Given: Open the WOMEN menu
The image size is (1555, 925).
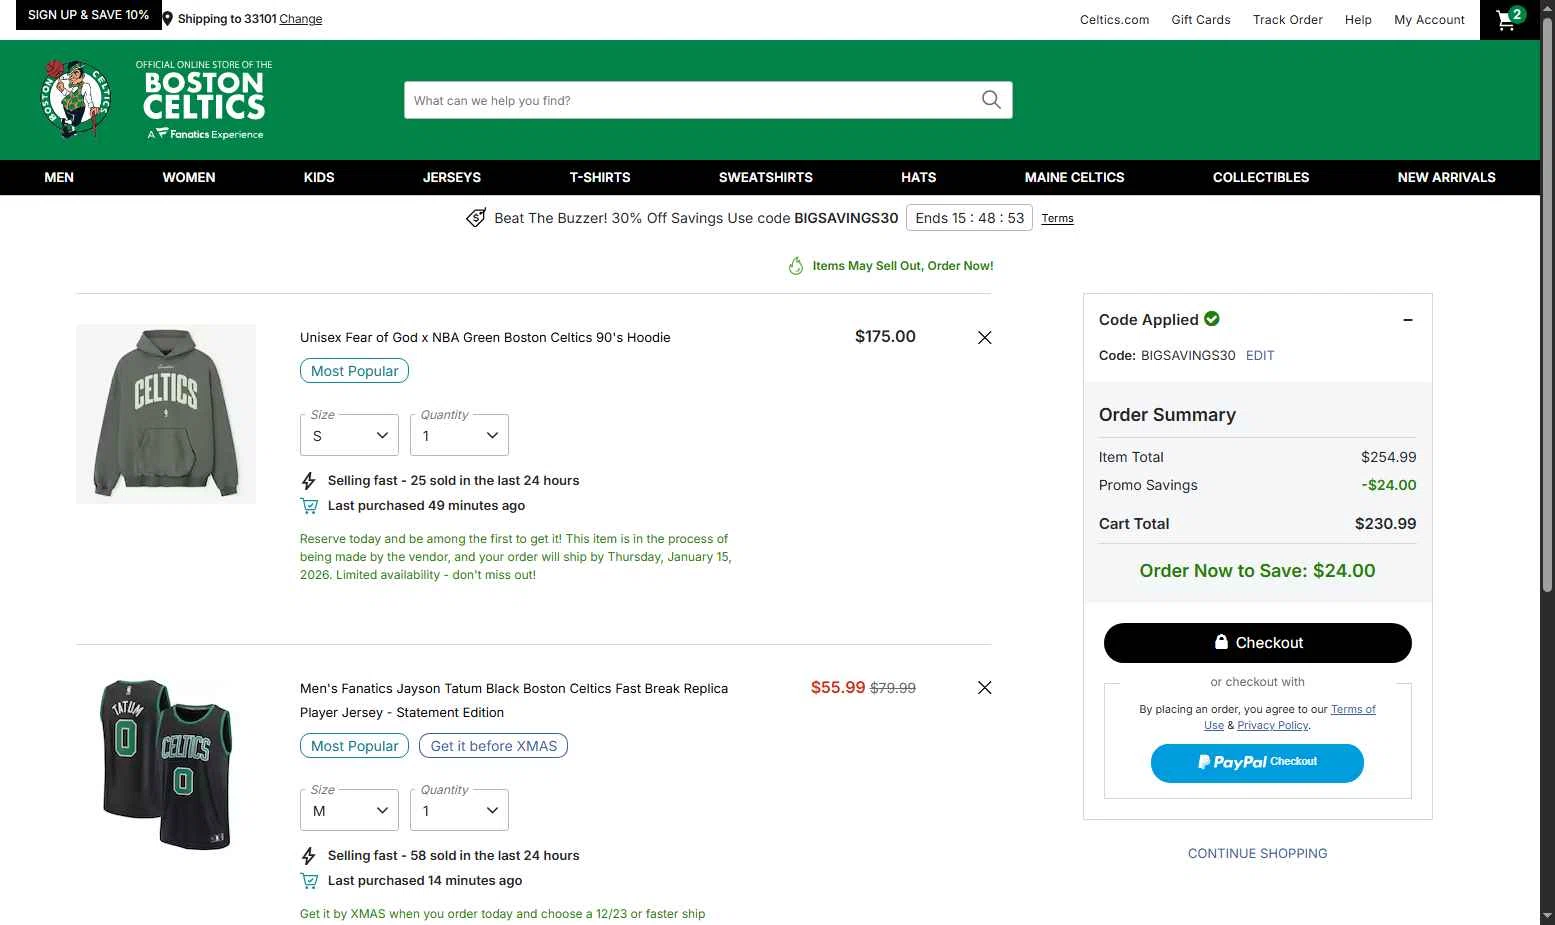Looking at the screenshot, I should (x=189, y=177).
